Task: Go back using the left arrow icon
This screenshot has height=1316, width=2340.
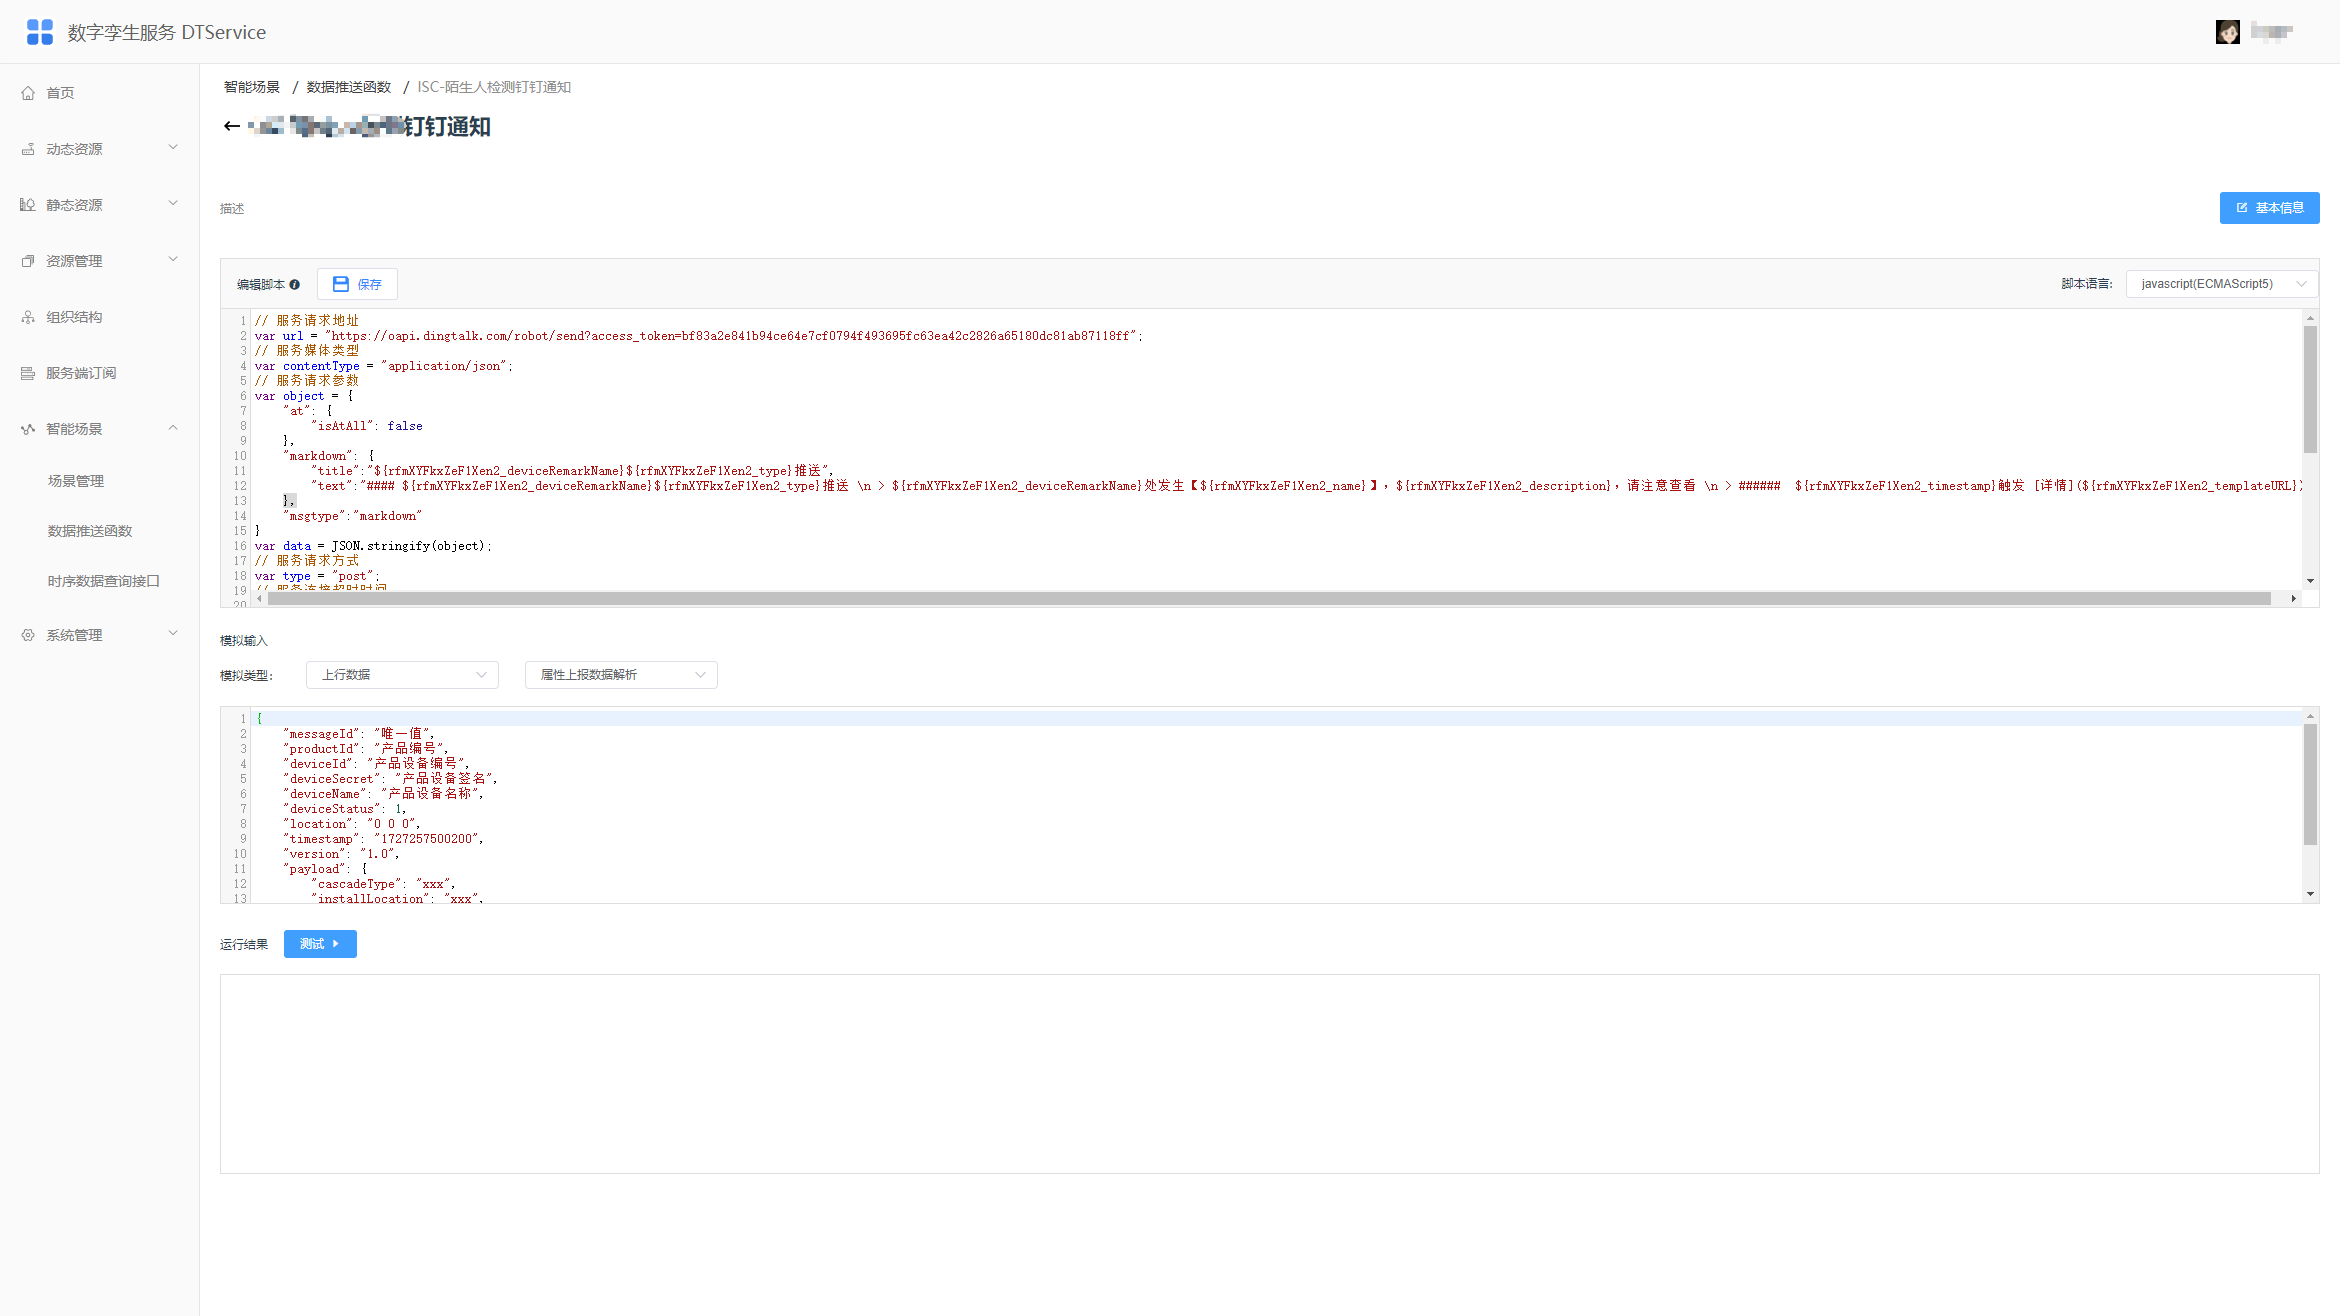Action: 232,126
